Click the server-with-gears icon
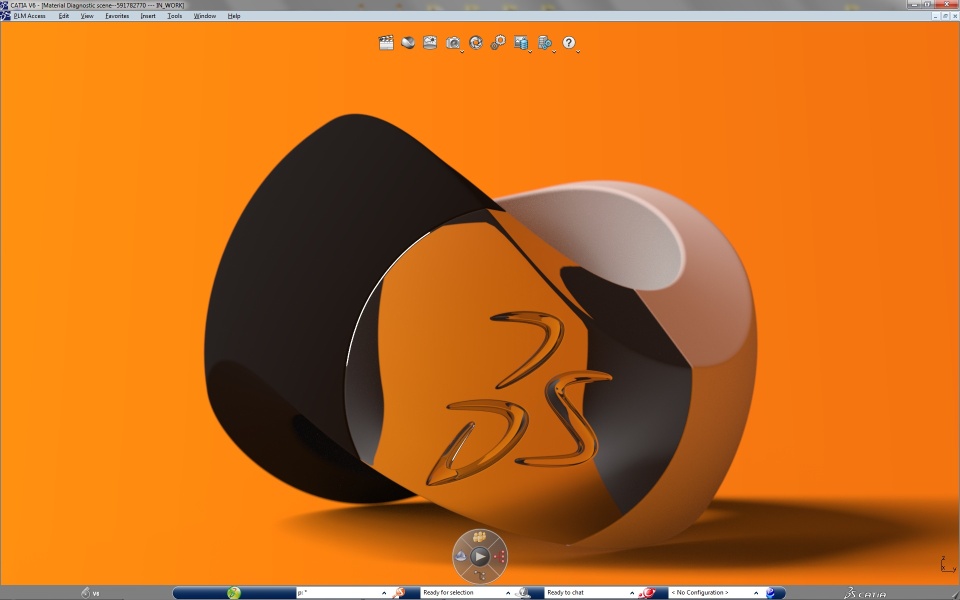 [544, 42]
